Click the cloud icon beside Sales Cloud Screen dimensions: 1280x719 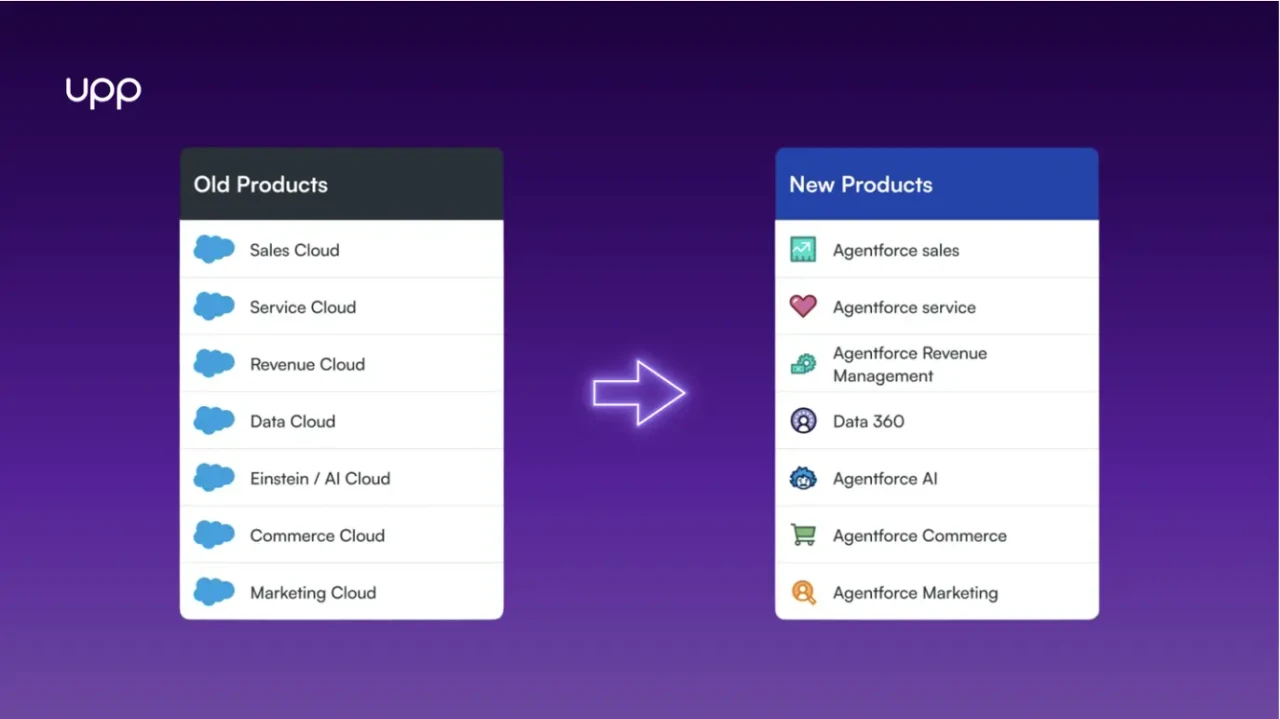click(x=214, y=249)
